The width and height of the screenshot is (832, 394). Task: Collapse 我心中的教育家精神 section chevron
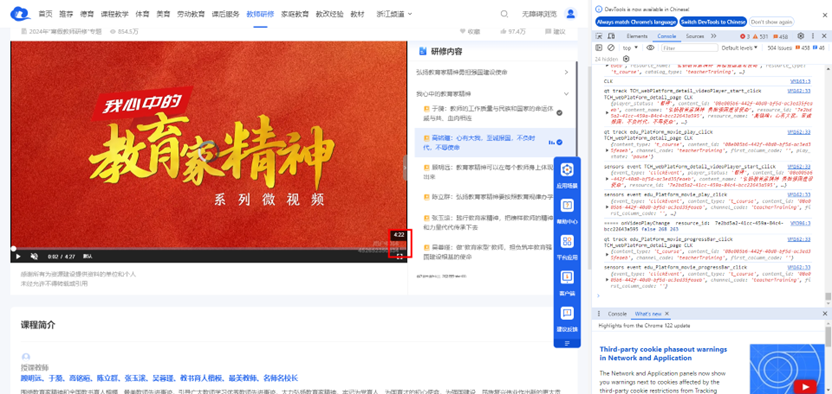coord(566,94)
